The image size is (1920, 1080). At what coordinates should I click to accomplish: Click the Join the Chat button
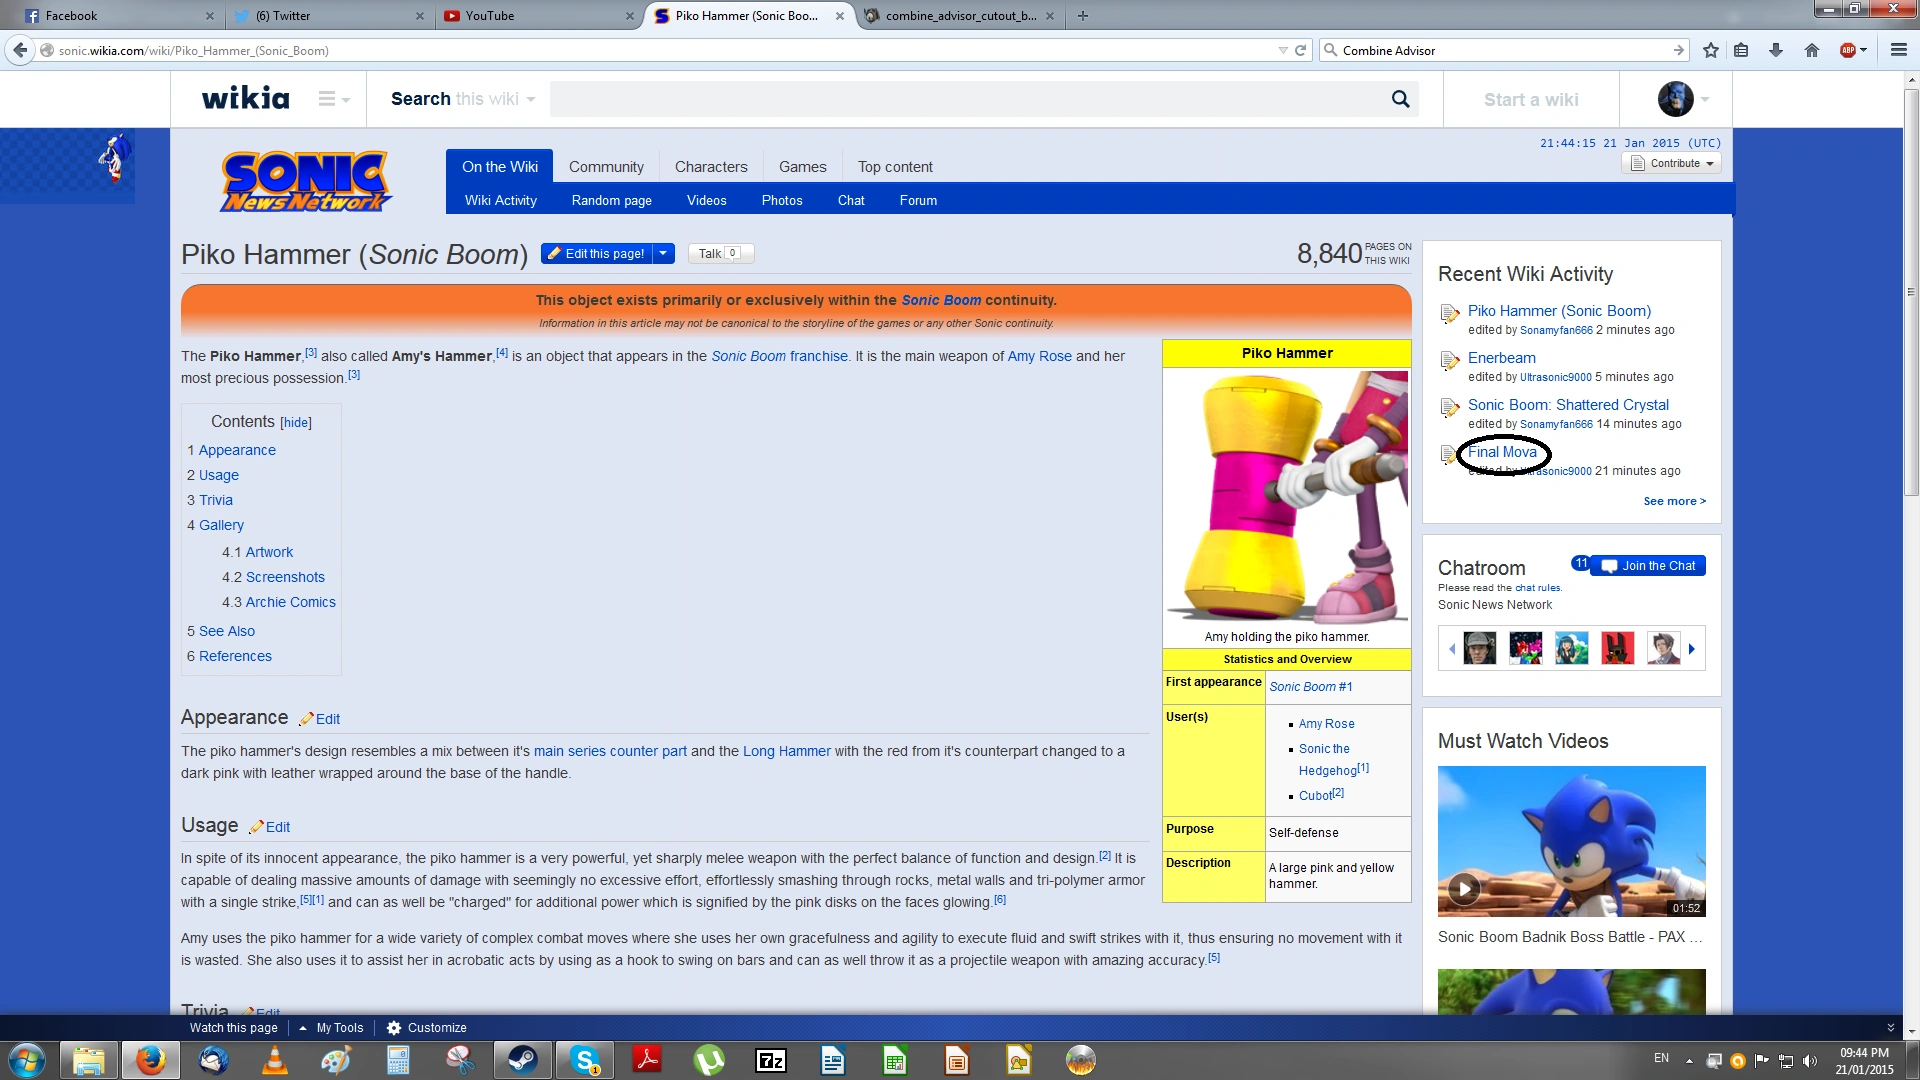pos(1648,566)
